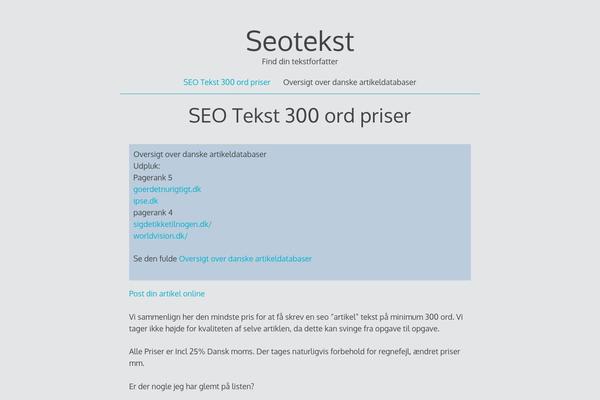Click the Find din tekstforfatter tagline
This screenshot has height=400, width=600.
[x=300, y=62]
